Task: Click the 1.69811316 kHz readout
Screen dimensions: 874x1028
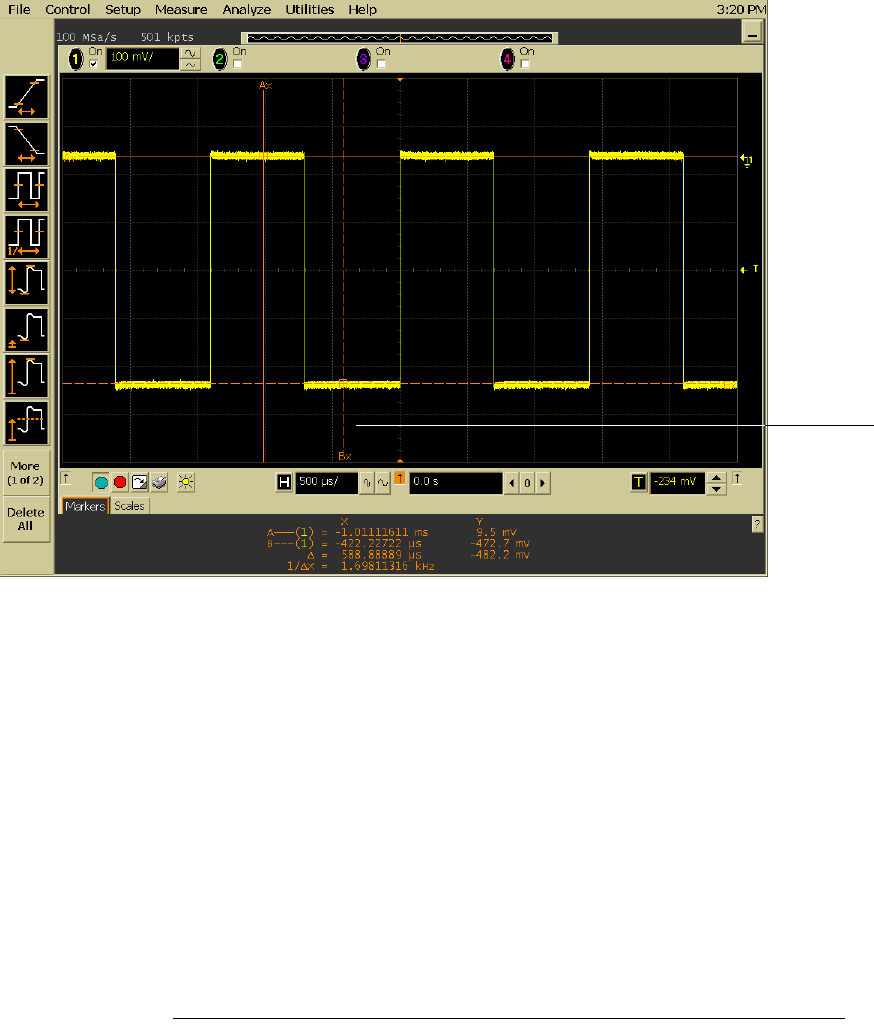Action: pyautogui.click(x=387, y=566)
